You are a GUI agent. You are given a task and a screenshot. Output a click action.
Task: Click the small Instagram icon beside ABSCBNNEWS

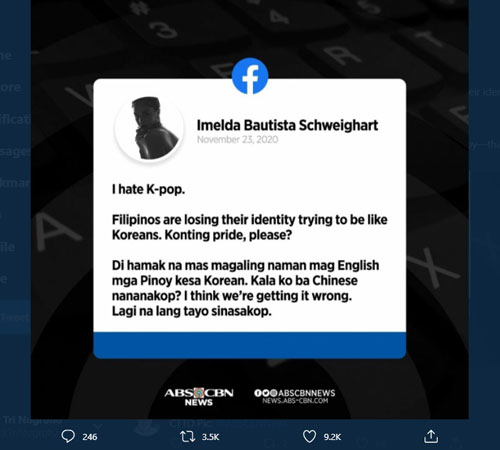(x=274, y=393)
